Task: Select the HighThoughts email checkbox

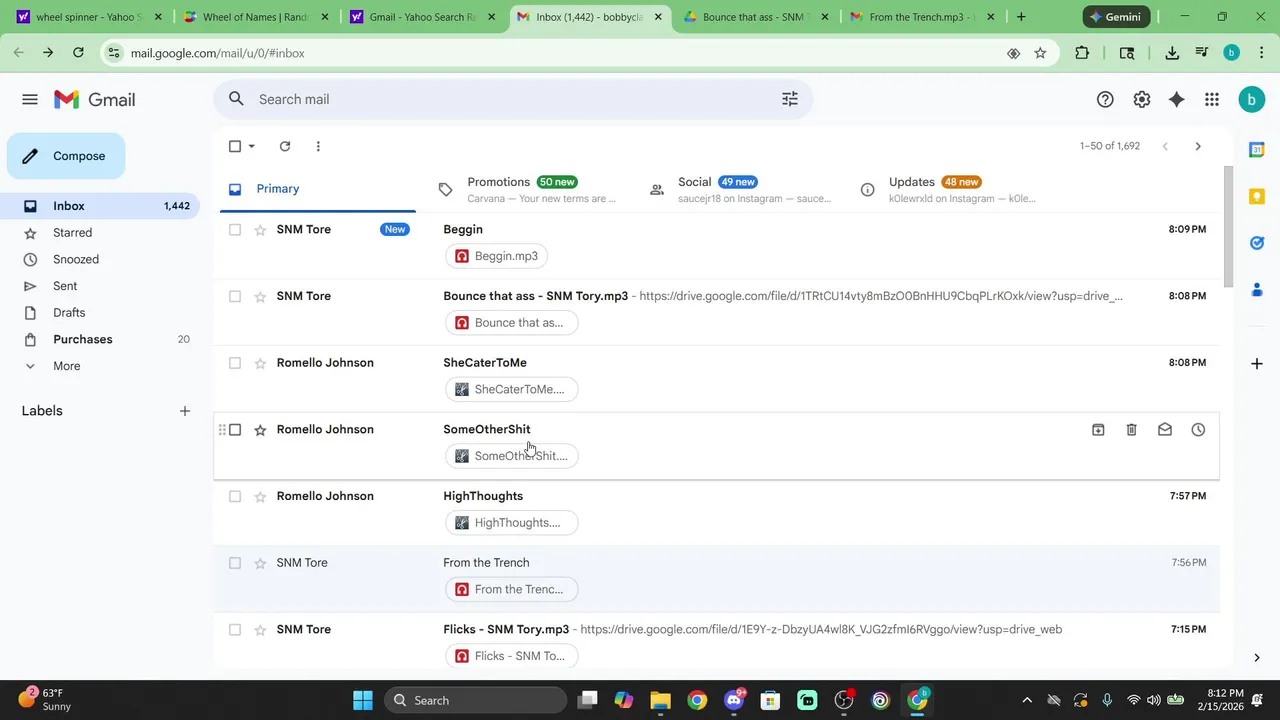Action: click(235, 496)
